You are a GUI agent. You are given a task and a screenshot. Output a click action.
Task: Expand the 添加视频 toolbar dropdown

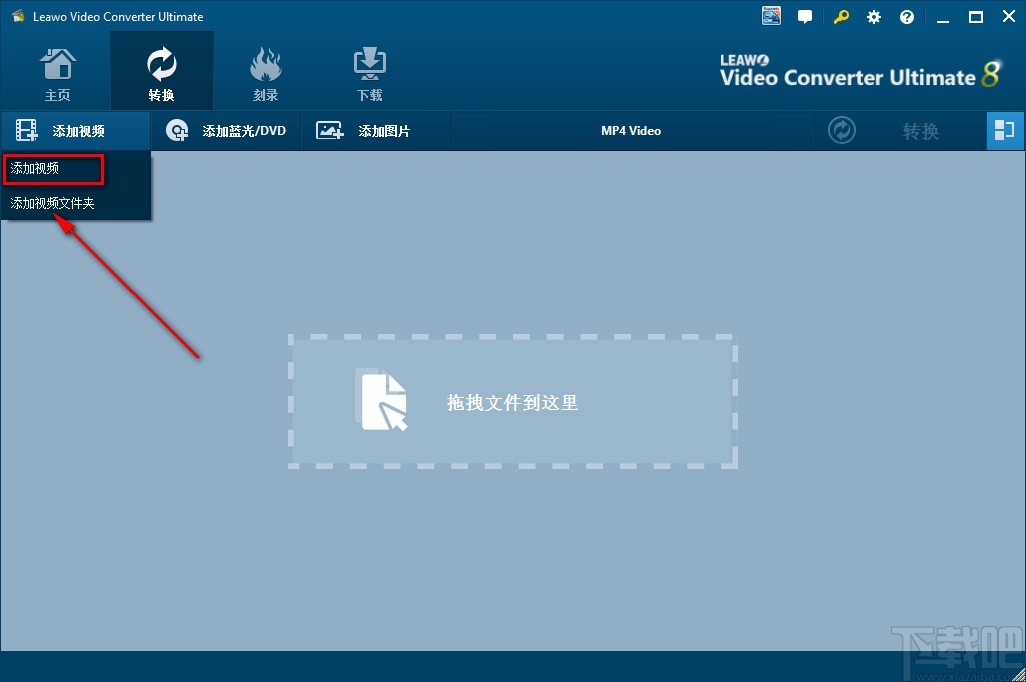[x=78, y=130]
